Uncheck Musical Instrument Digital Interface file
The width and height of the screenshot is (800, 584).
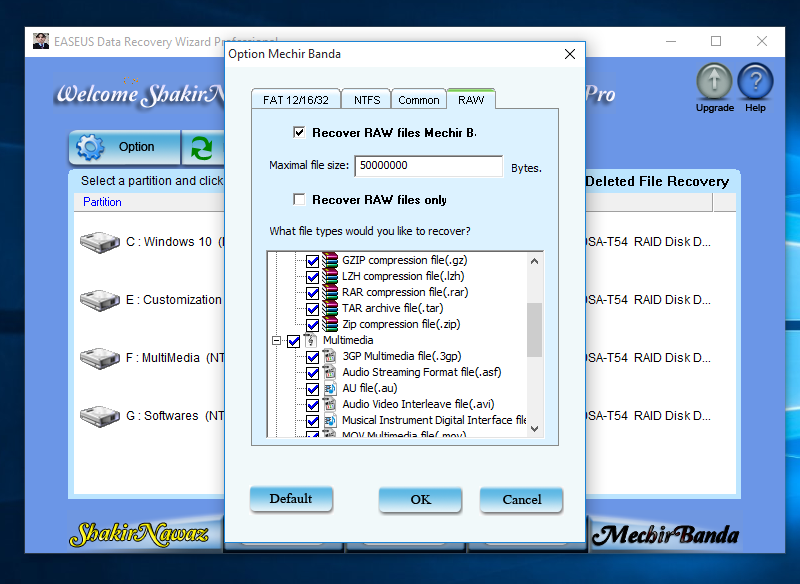pyautogui.click(x=313, y=421)
